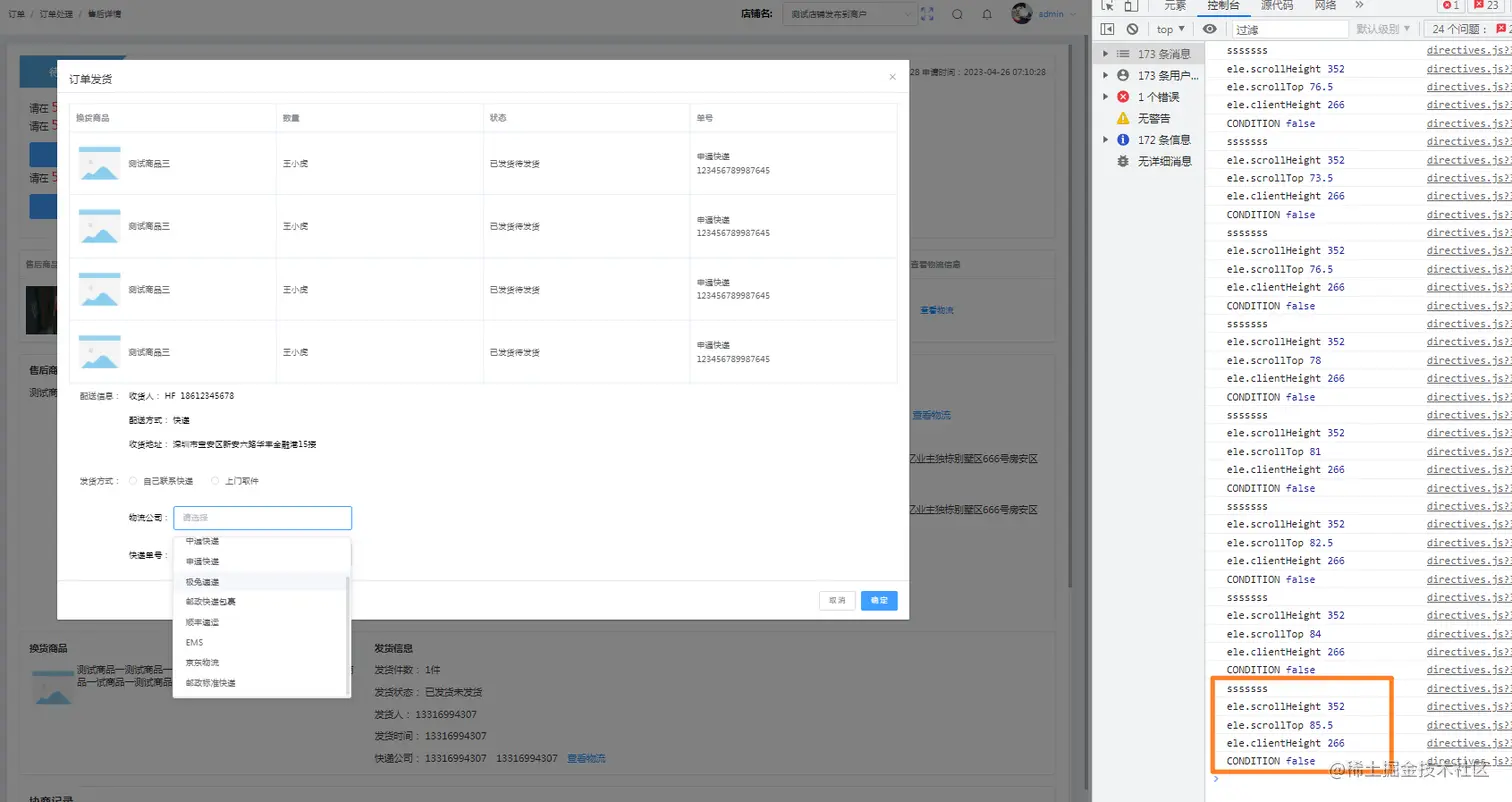The image size is (1512, 802).
Task: Switch to the 控制台 DevTools tab
Action: (1224, 5)
